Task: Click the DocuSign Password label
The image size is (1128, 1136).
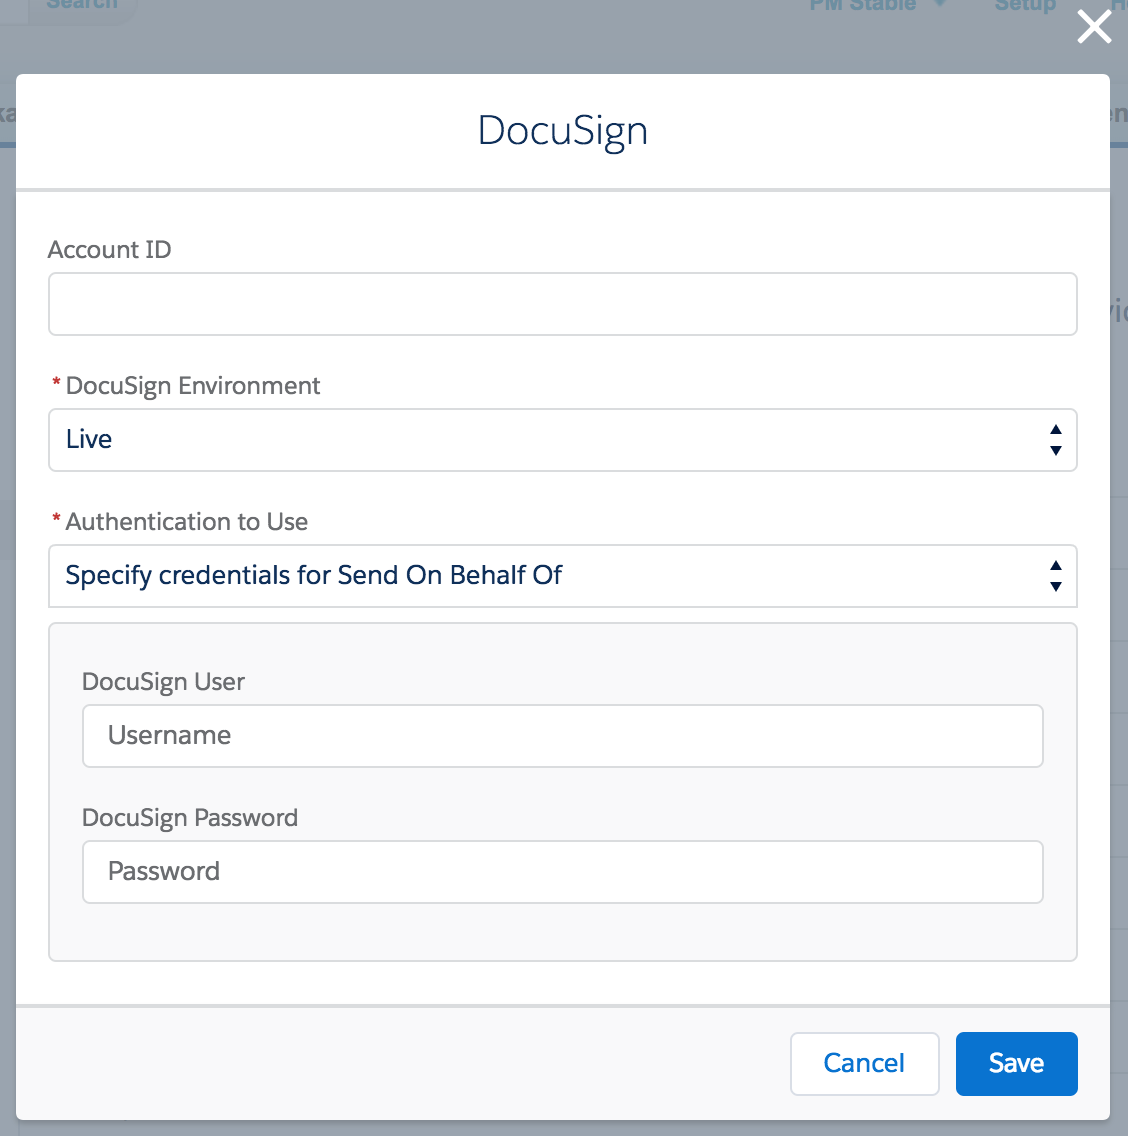Action: click(x=190, y=818)
